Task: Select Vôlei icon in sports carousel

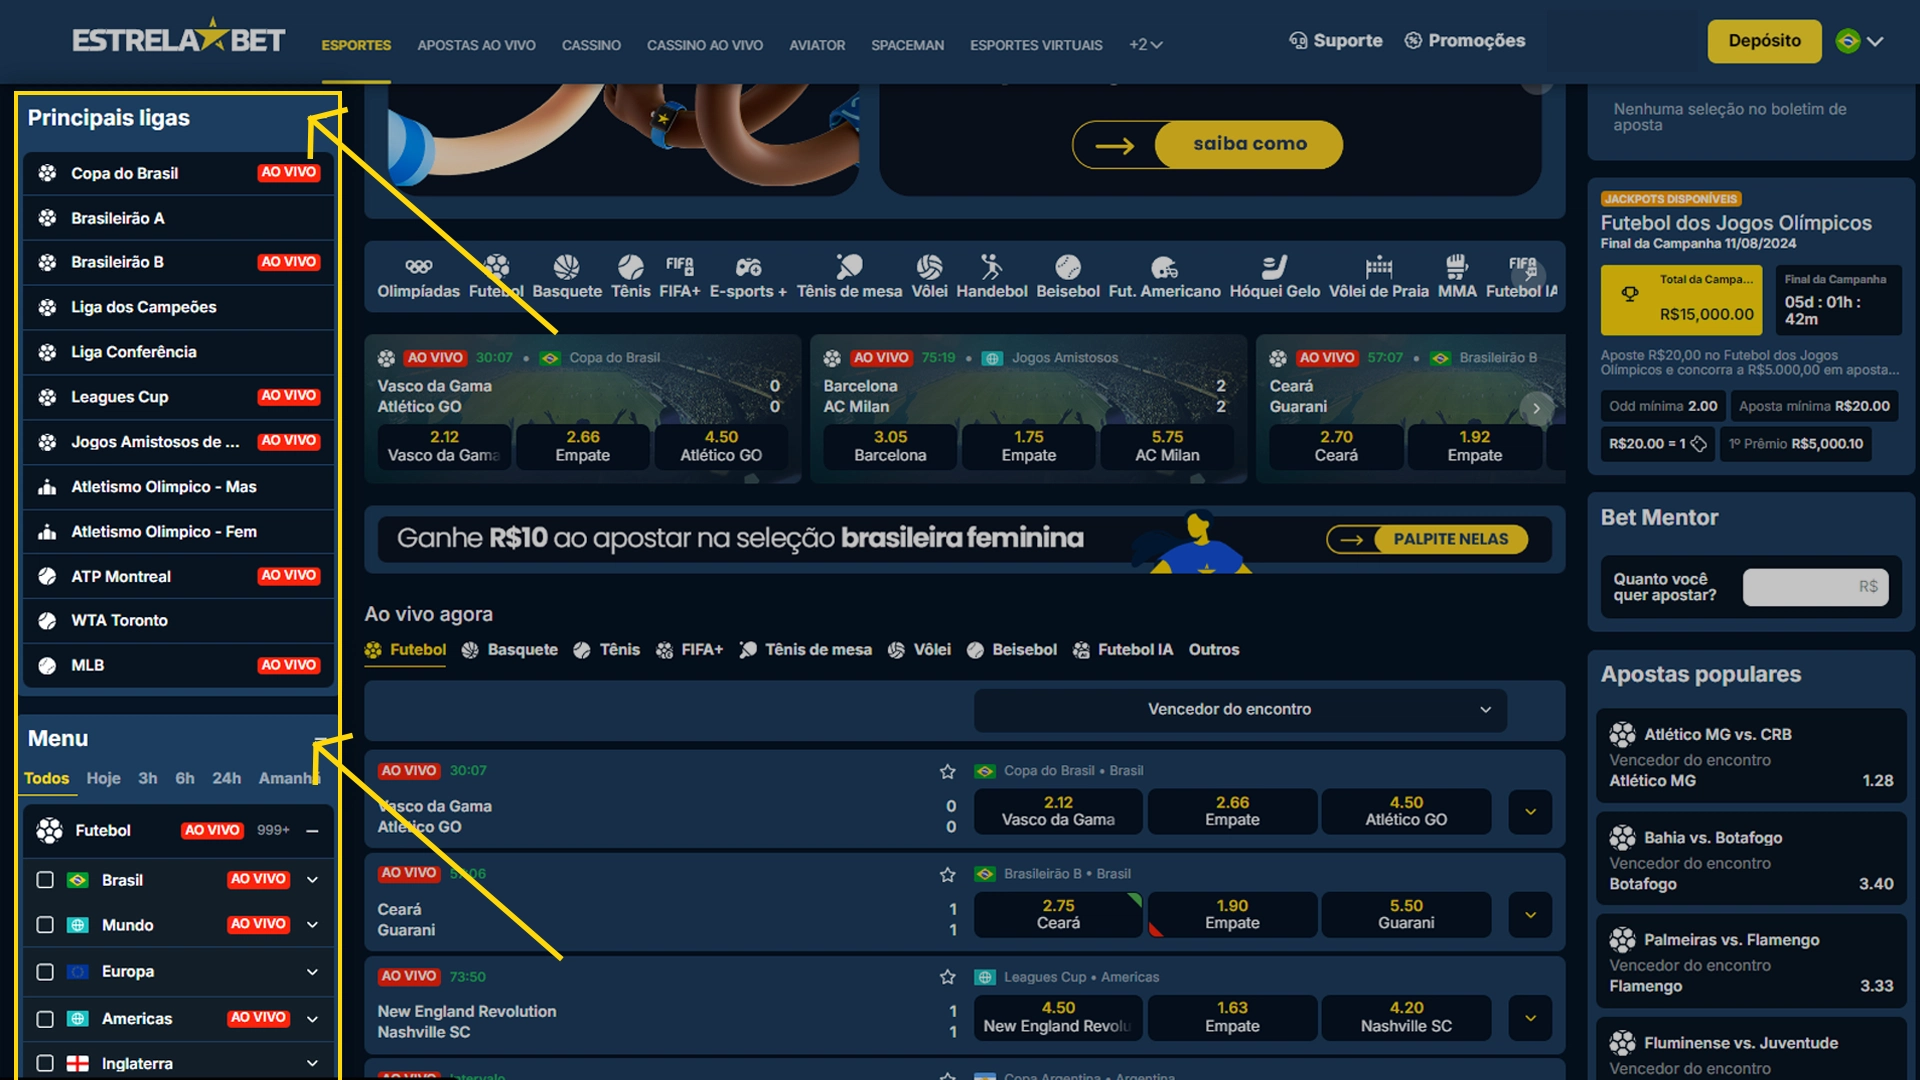Action: pyautogui.click(x=929, y=276)
